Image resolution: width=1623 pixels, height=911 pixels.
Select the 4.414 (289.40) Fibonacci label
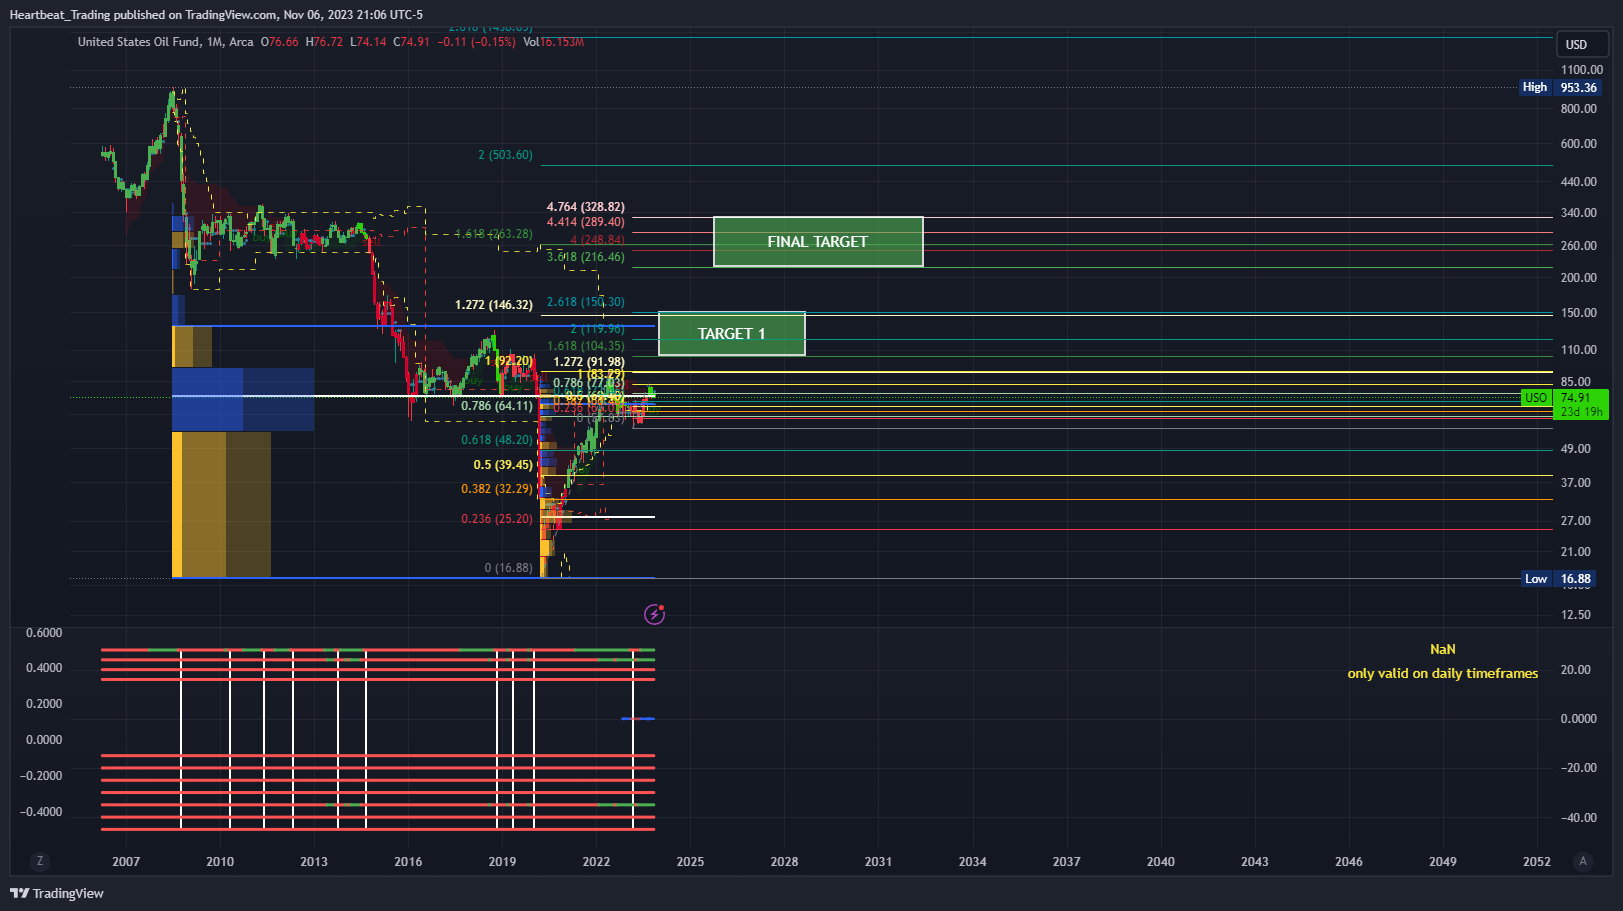[x=585, y=222]
